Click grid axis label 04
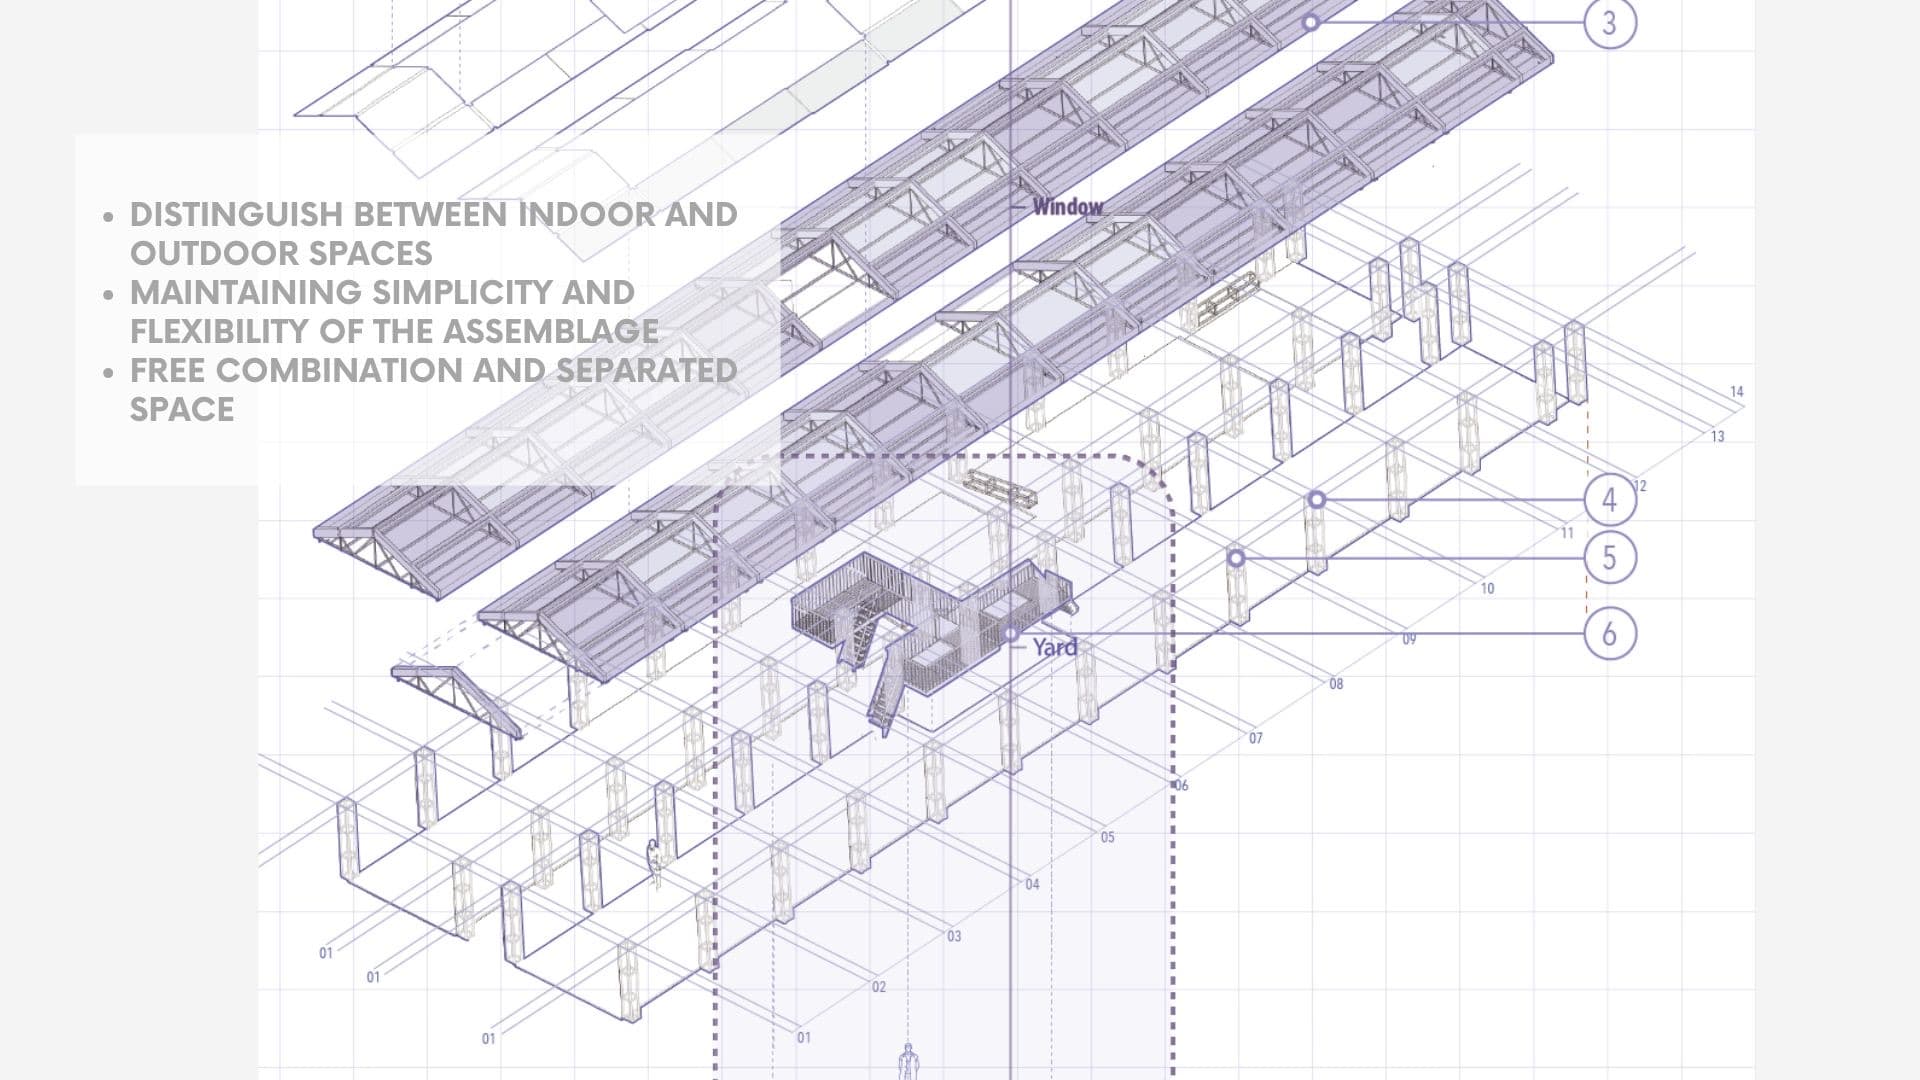Screen dimensions: 1920x1080 coord(1032,885)
